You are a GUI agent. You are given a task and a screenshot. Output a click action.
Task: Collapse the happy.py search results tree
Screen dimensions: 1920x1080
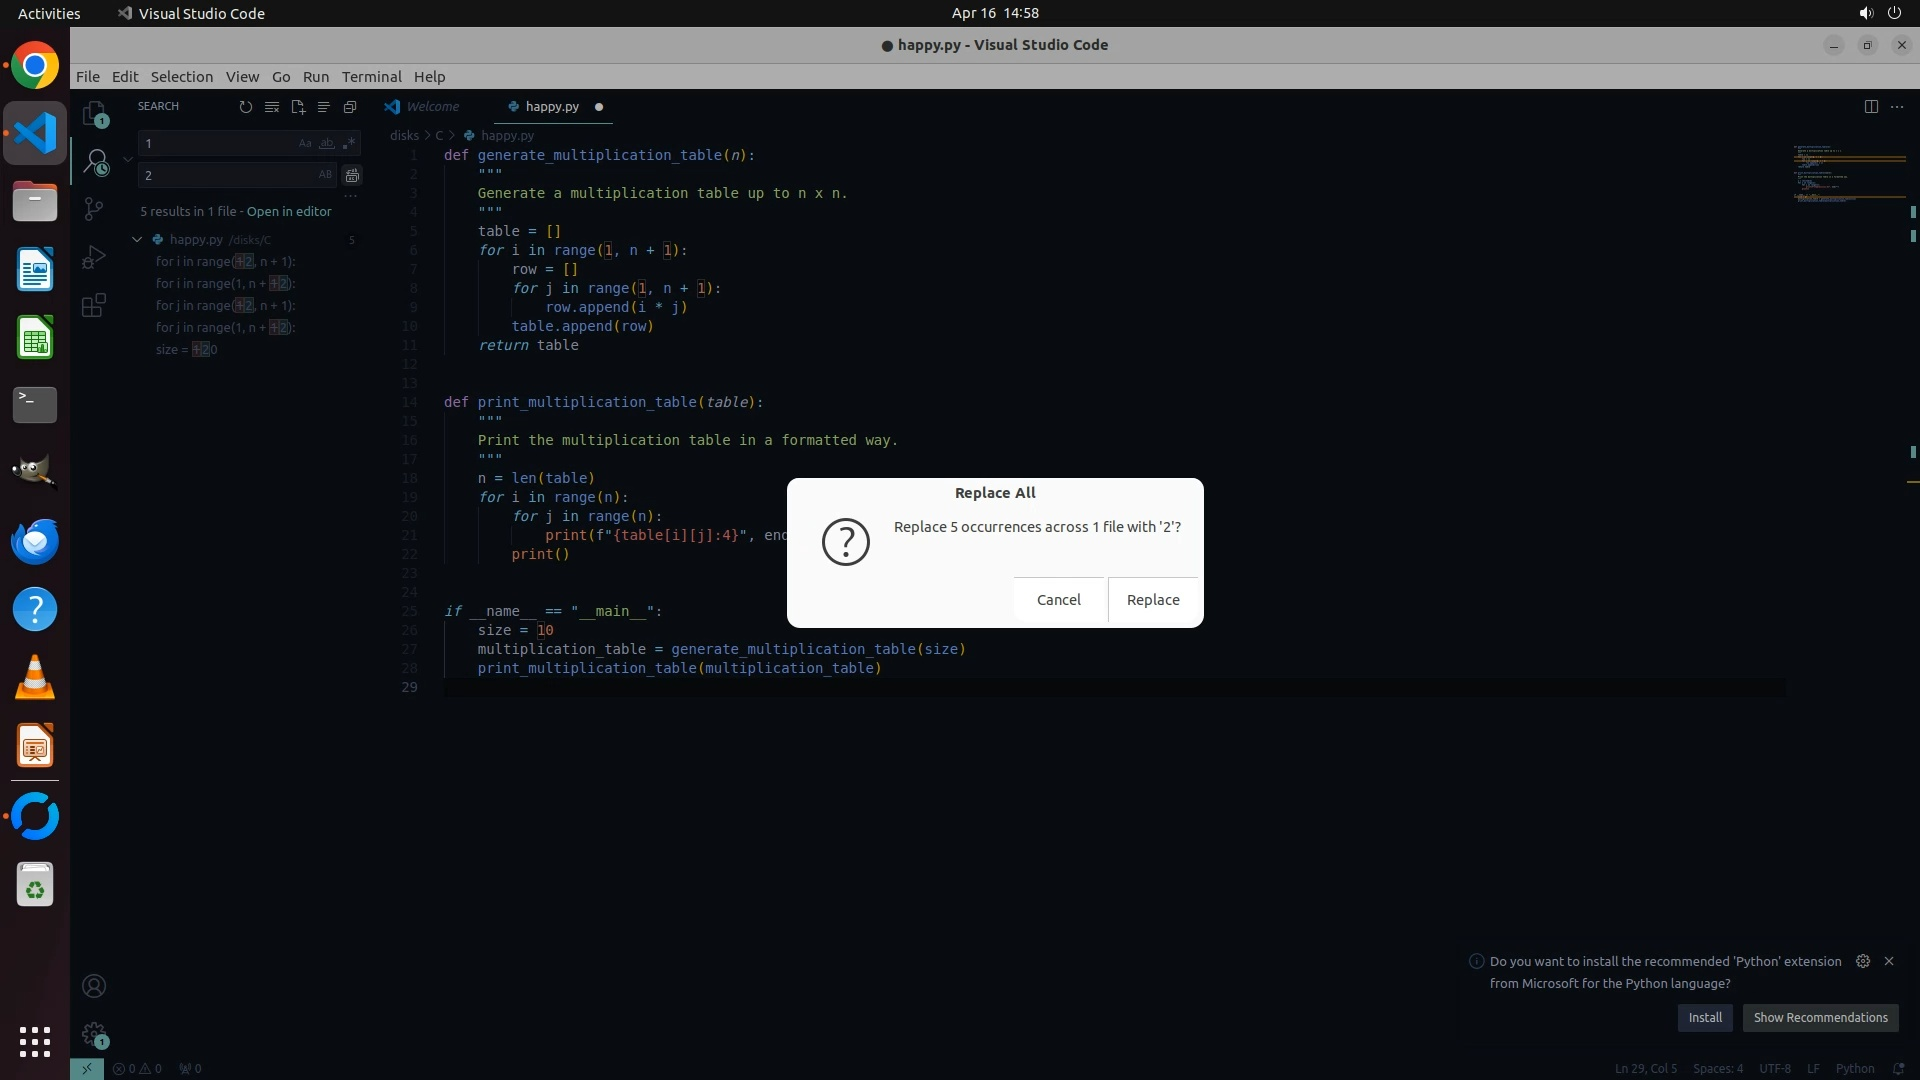click(x=137, y=240)
